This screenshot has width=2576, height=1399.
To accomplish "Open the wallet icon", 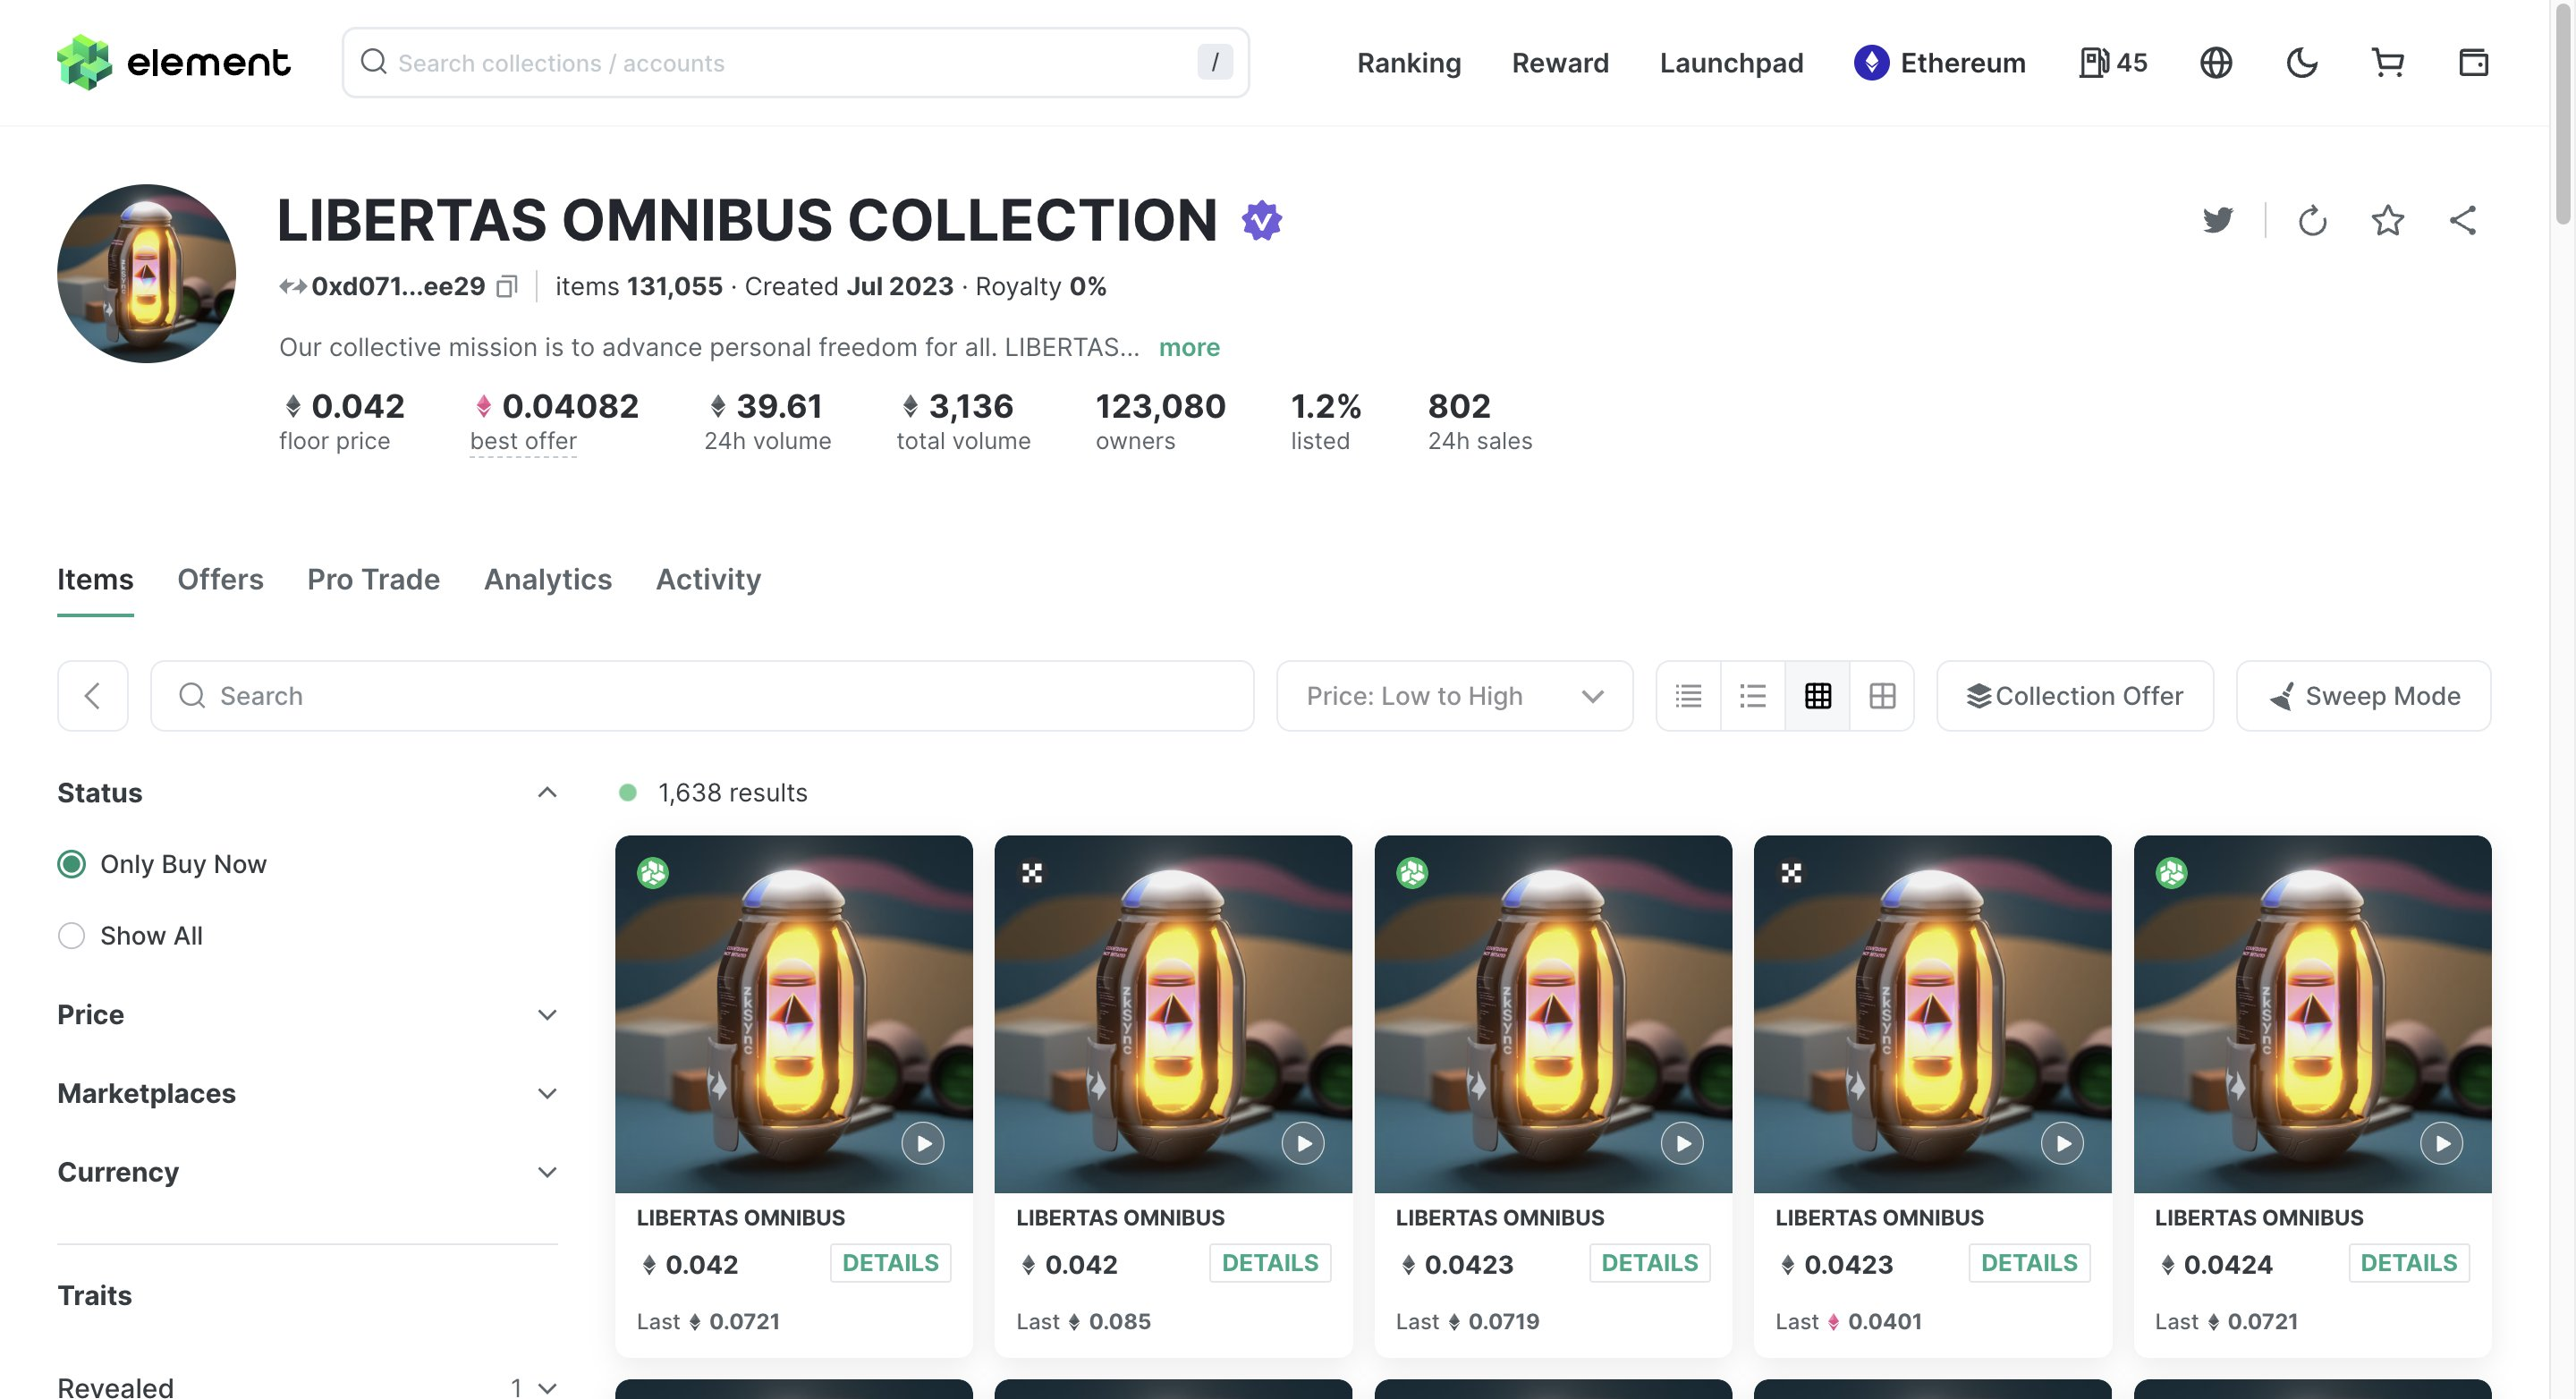I will [2473, 63].
